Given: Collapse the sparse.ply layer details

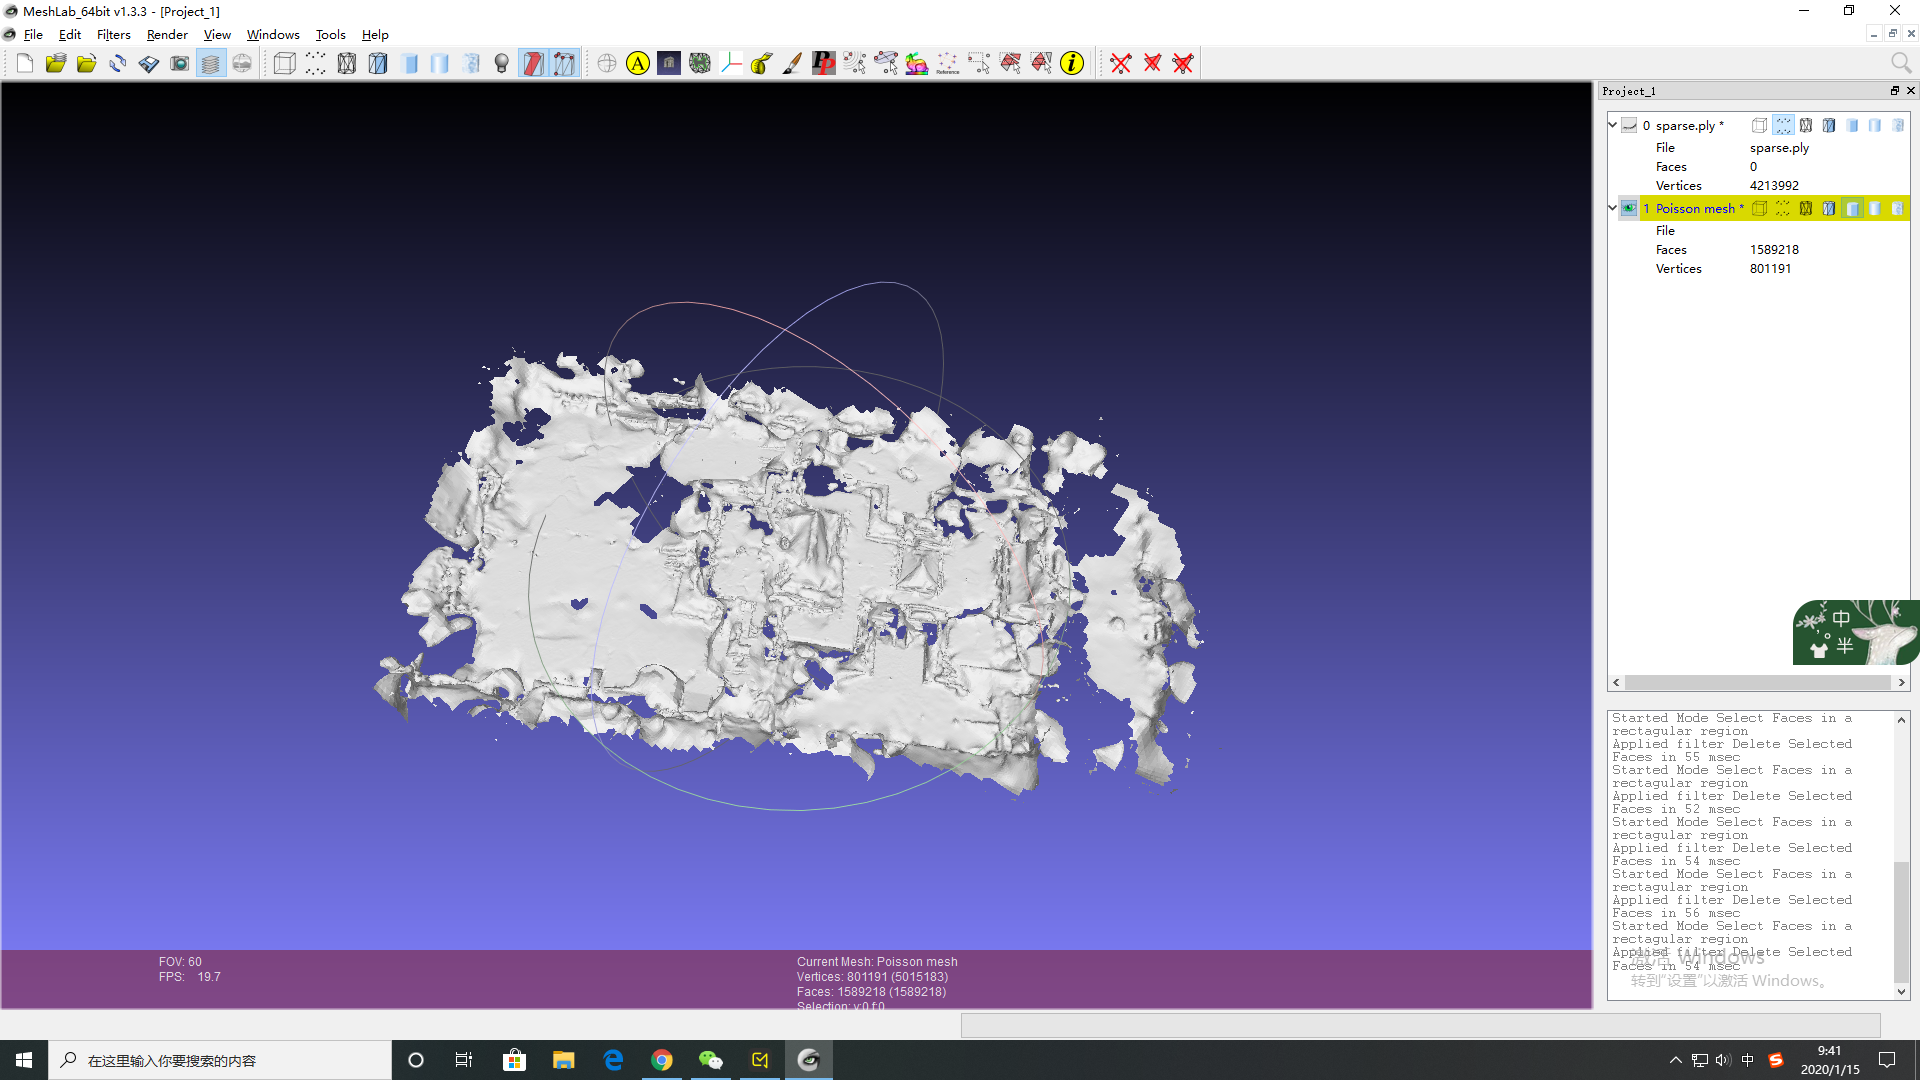Looking at the screenshot, I should coord(1612,125).
